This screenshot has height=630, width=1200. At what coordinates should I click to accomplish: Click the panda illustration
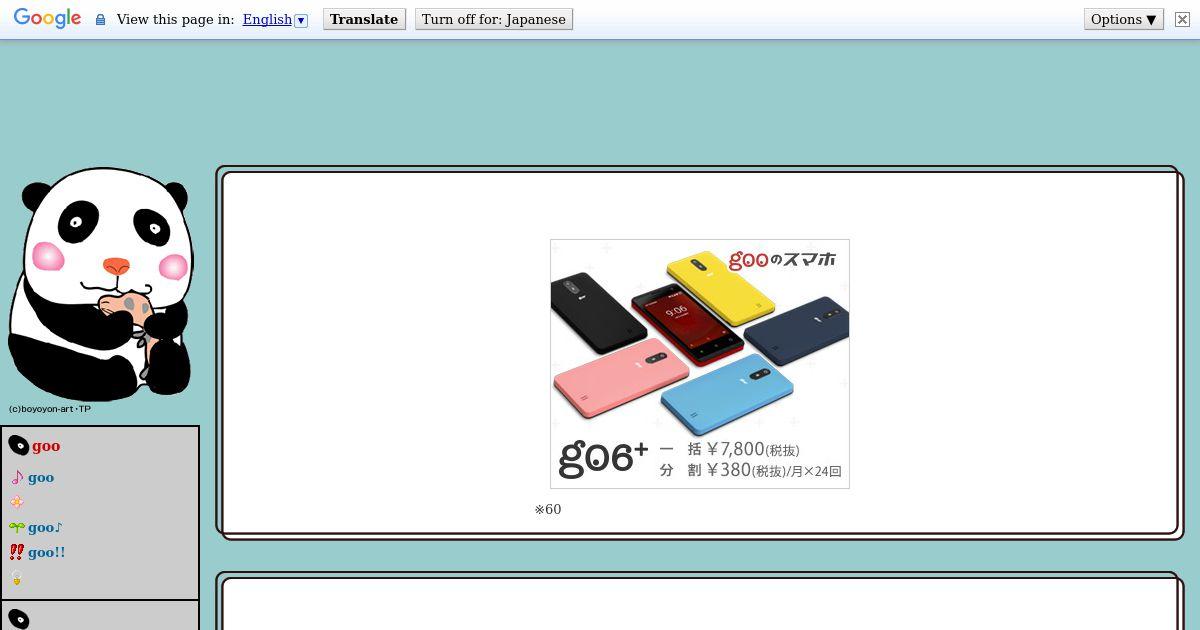click(x=100, y=284)
